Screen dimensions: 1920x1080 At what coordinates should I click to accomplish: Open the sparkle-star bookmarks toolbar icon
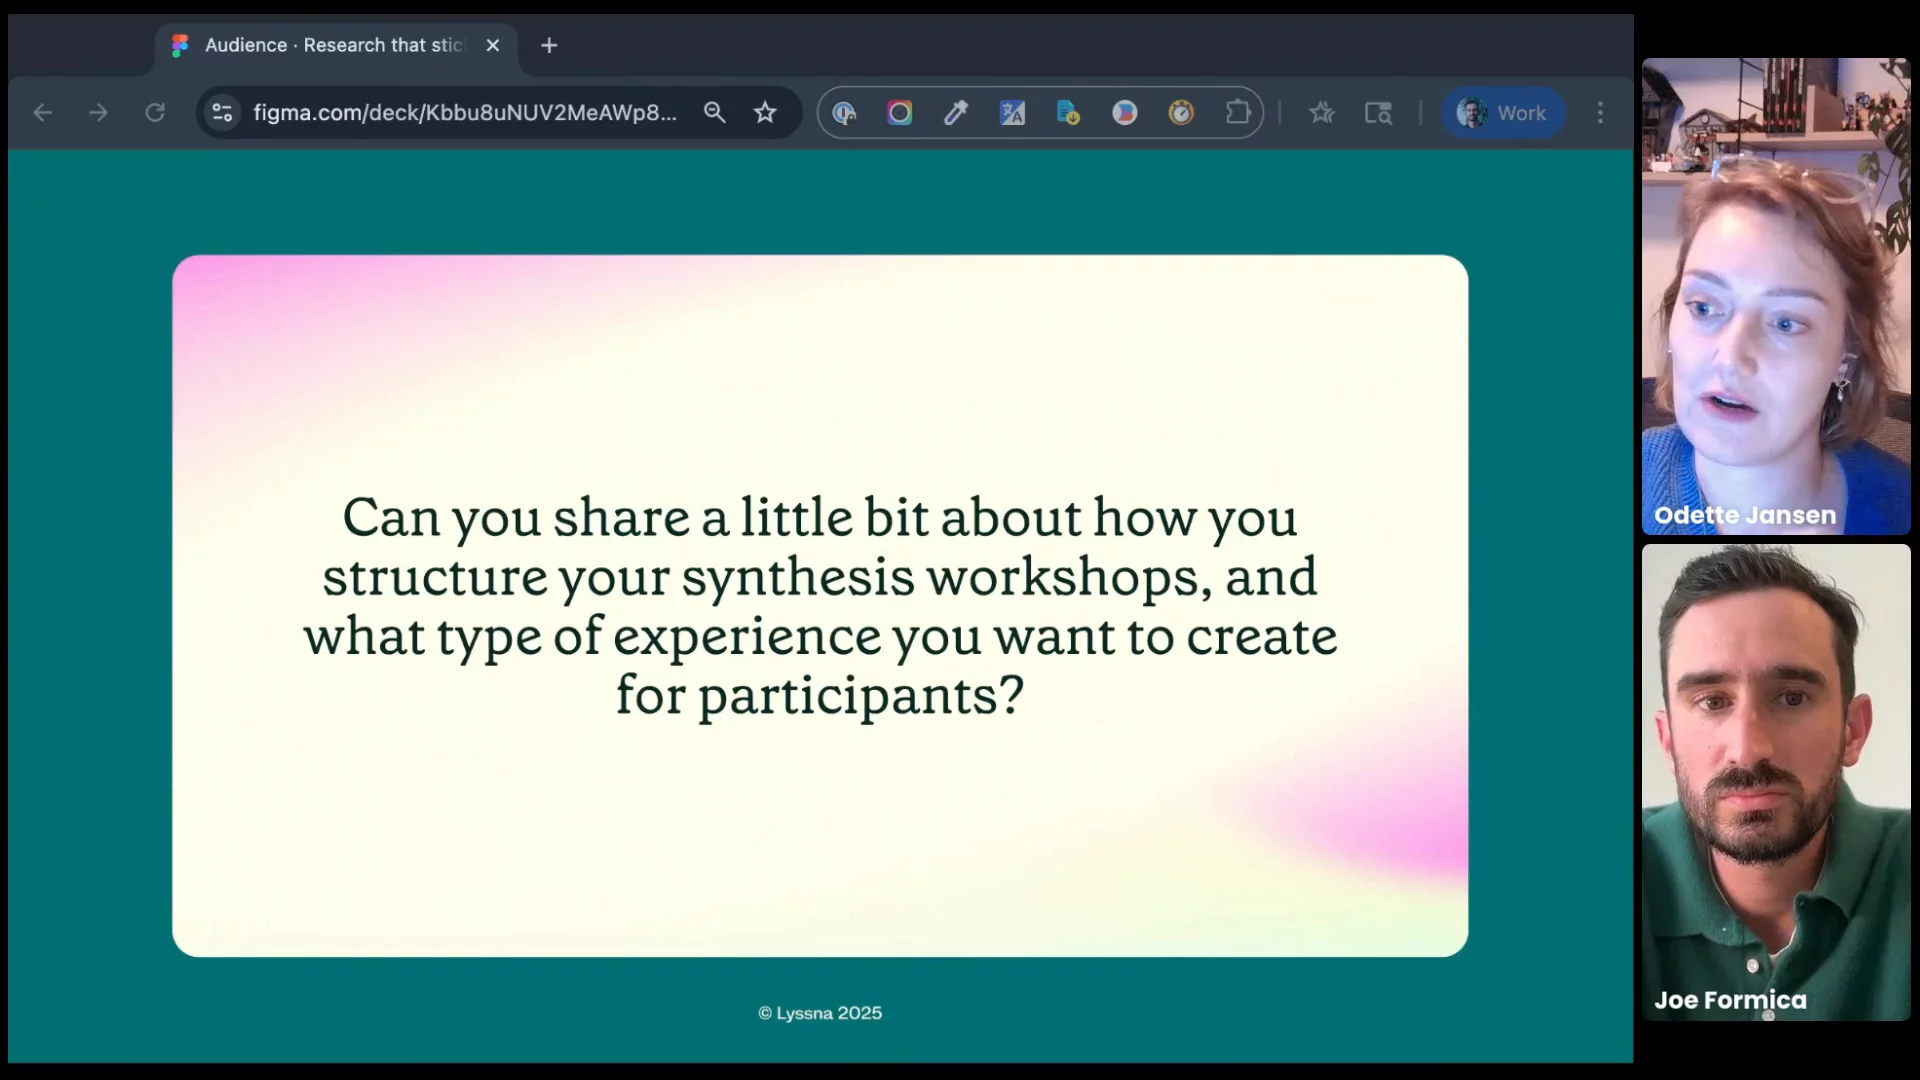[1322, 113]
